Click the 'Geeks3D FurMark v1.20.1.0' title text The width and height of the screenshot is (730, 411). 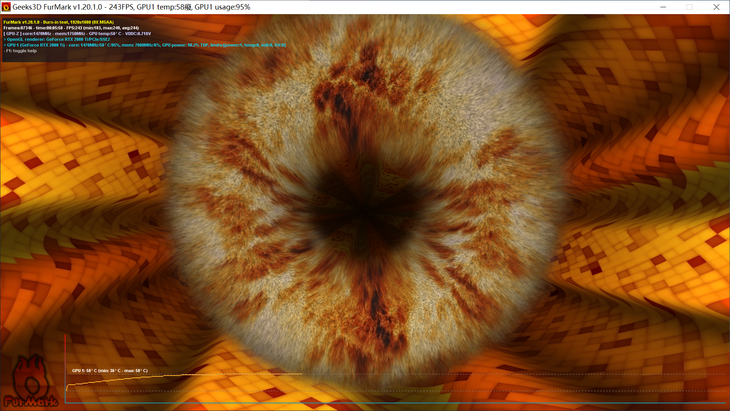coord(59,7)
